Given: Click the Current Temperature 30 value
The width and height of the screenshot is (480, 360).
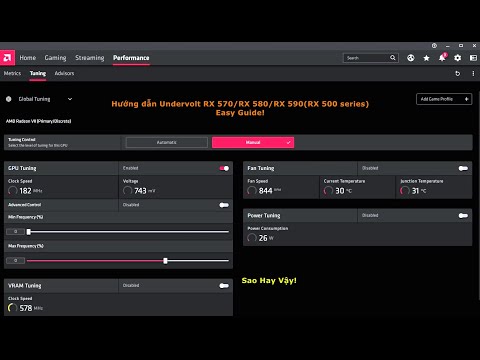Looking at the screenshot, I should pos(340,191).
